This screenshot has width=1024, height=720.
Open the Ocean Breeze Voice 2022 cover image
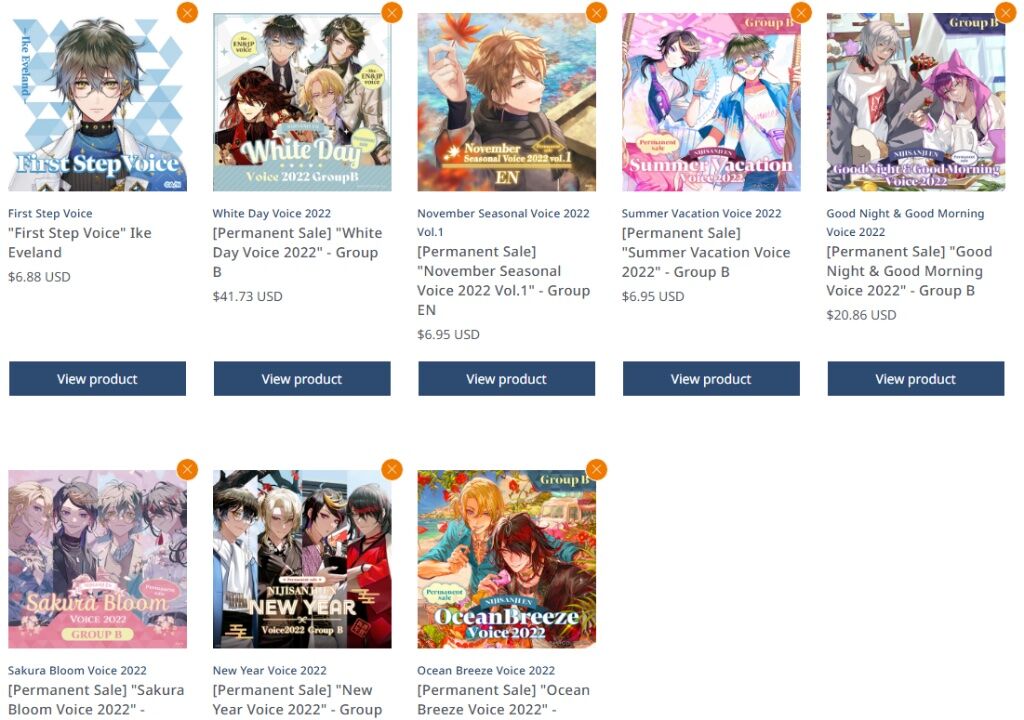(506, 559)
